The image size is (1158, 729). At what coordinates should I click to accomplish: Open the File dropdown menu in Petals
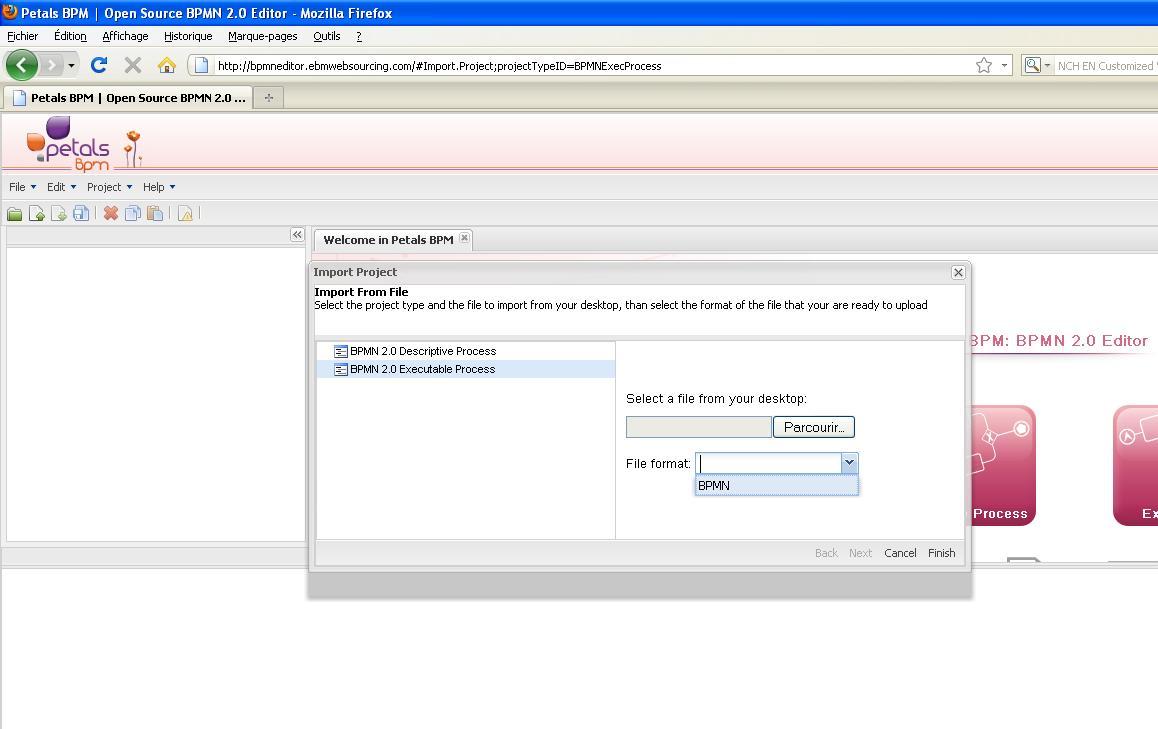[22, 187]
